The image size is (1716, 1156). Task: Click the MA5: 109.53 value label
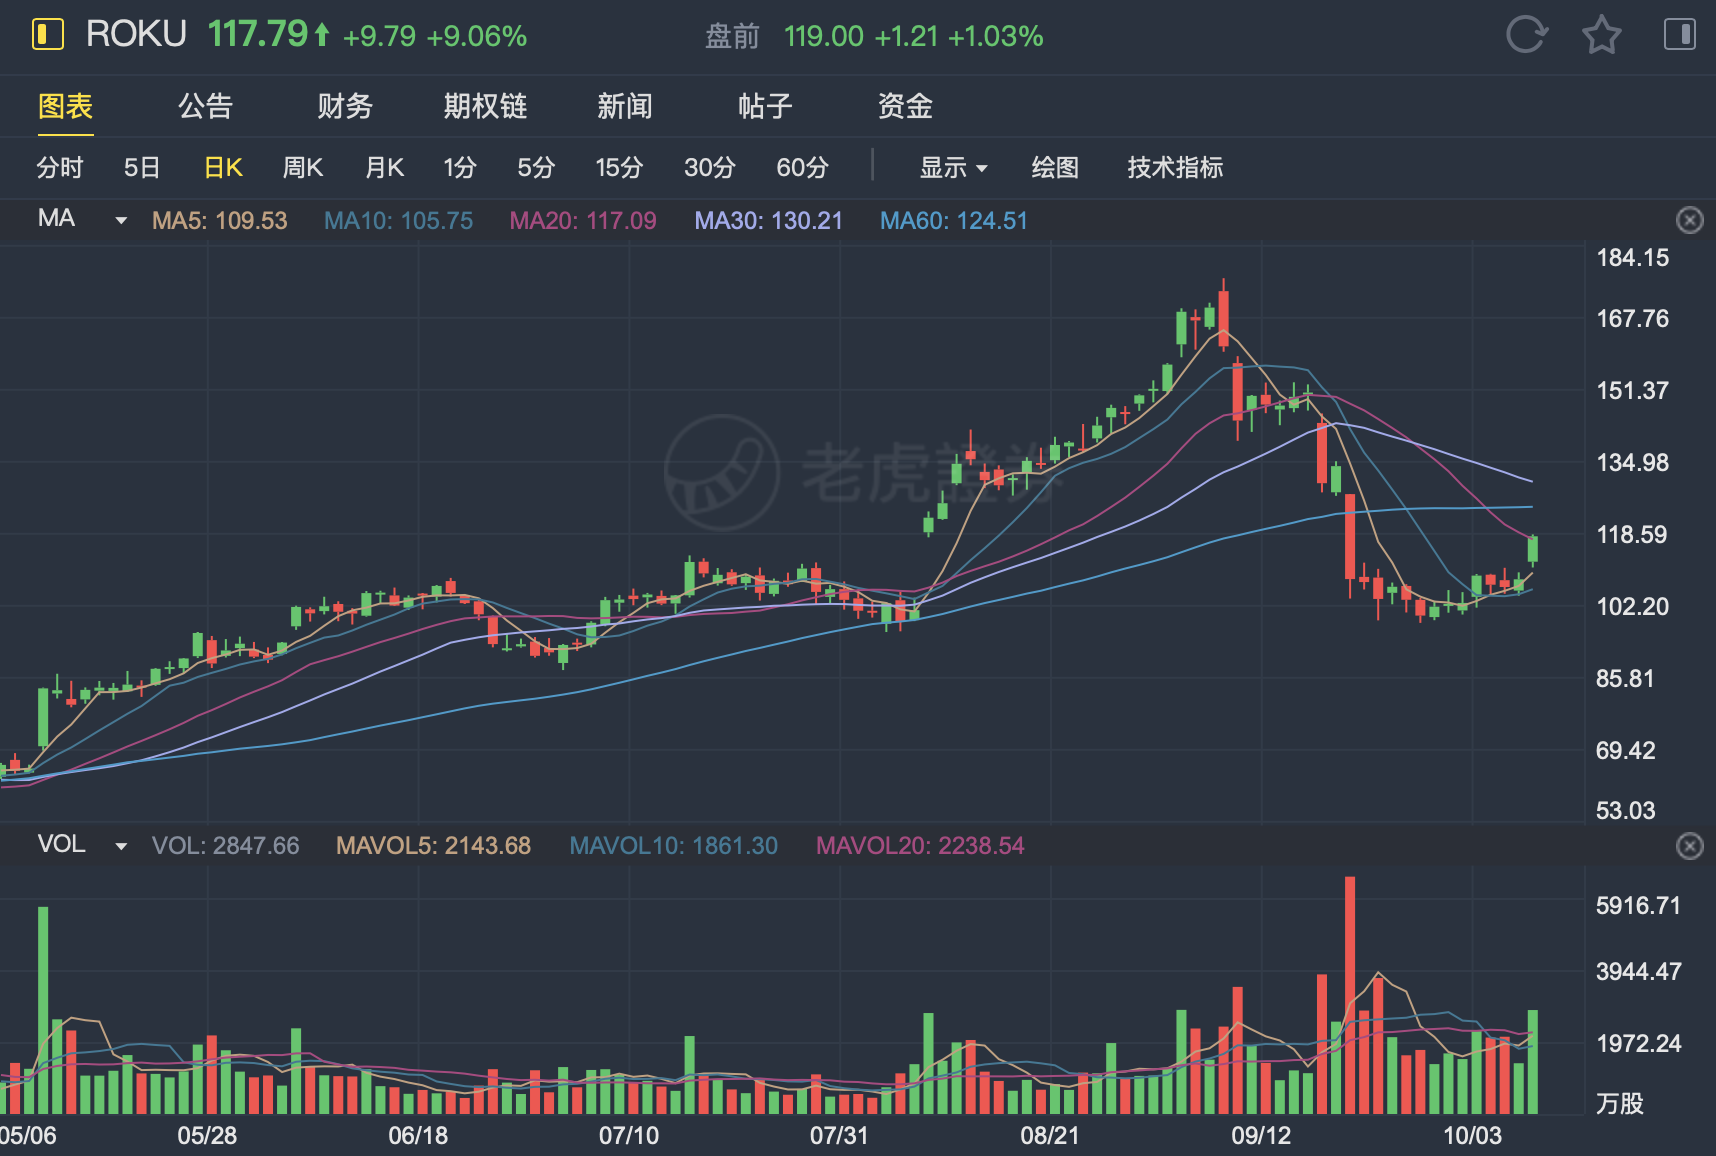pyautogui.click(x=220, y=221)
